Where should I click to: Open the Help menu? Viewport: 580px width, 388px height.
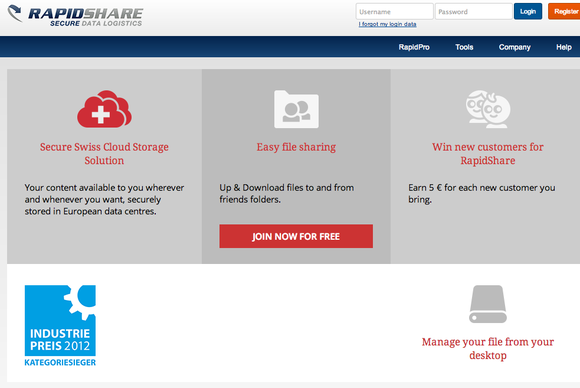[x=564, y=47]
